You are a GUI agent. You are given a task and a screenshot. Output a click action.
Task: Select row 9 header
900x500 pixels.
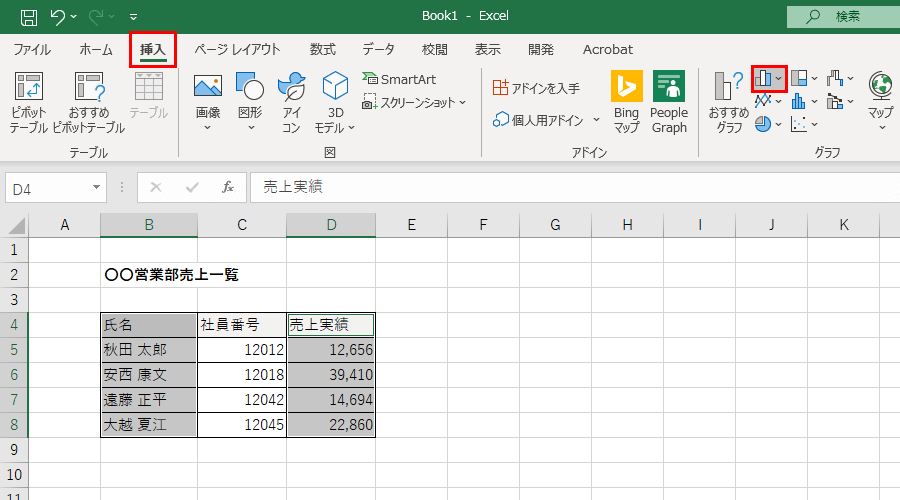[14, 449]
